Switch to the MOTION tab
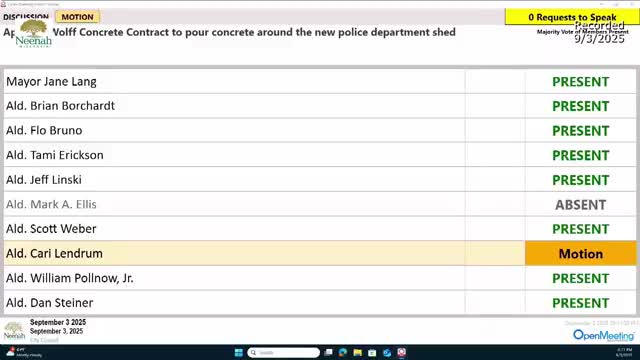 (x=78, y=17)
